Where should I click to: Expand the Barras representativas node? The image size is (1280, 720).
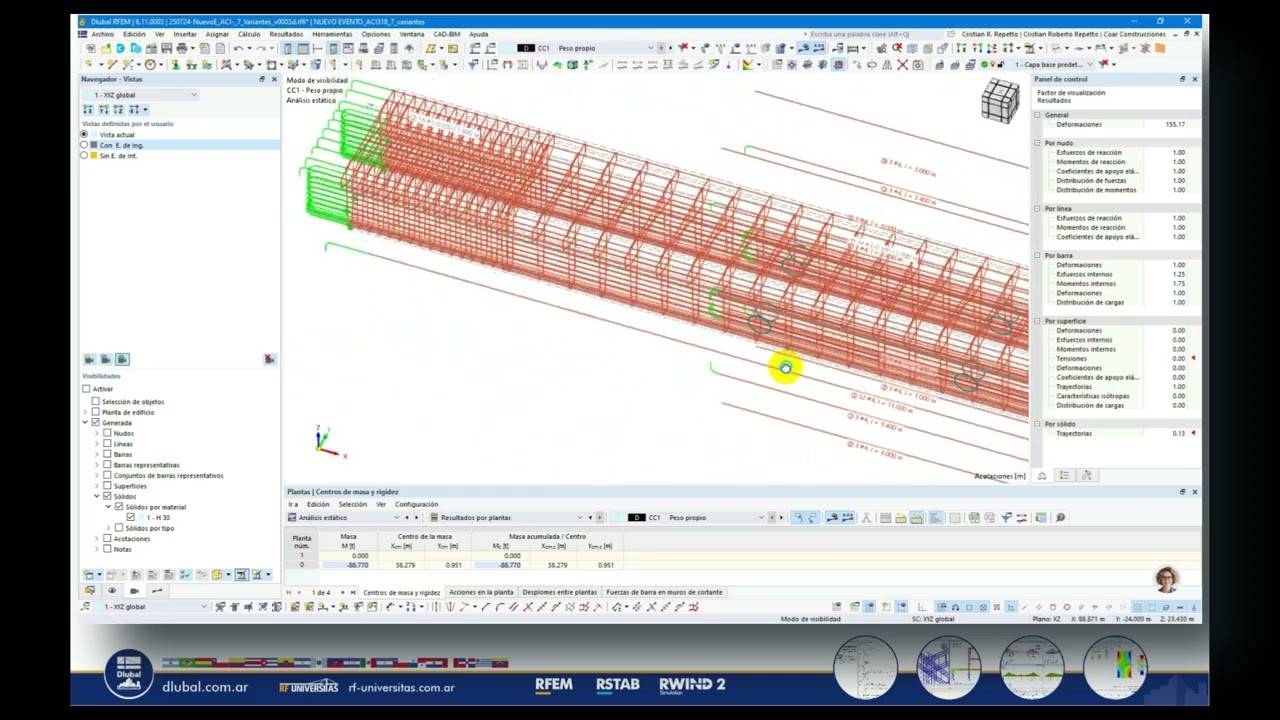point(97,465)
